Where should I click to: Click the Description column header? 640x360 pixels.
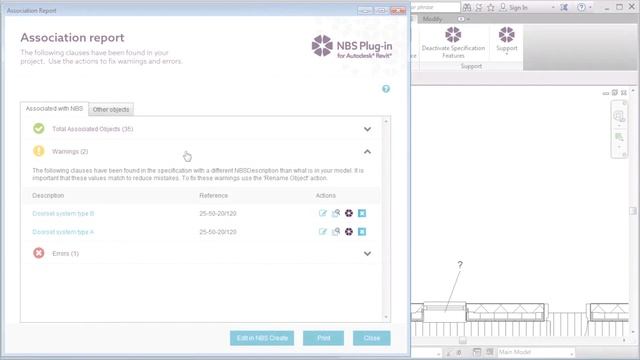click(48, 196)
